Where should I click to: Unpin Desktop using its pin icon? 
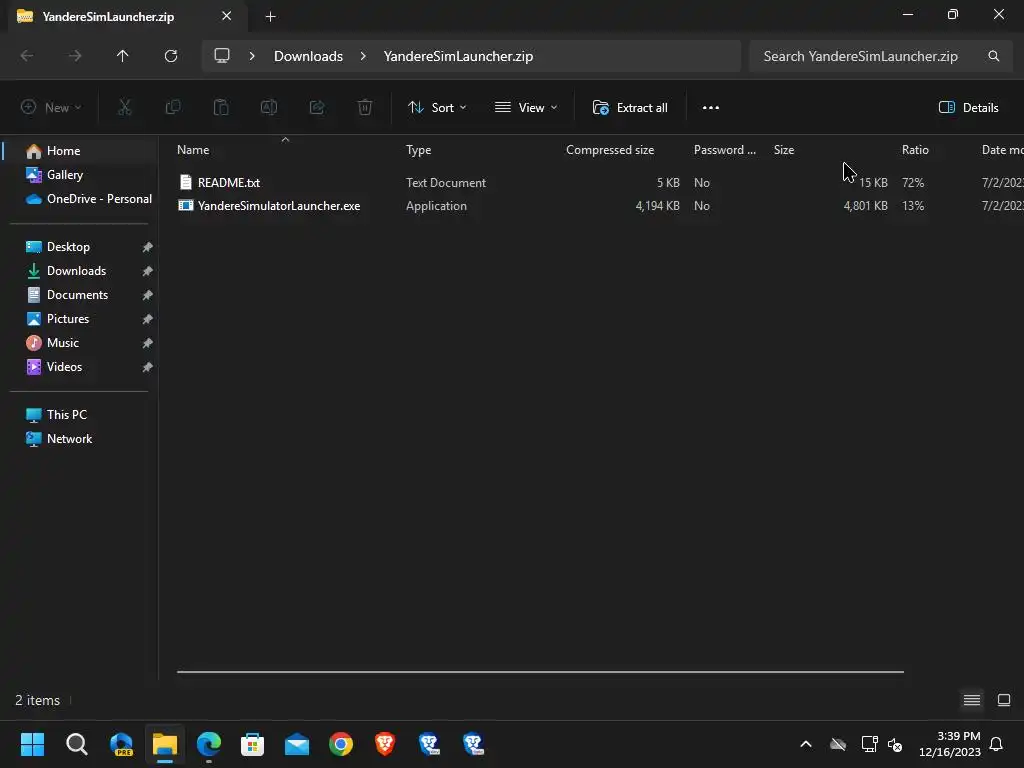pos(148,247)
